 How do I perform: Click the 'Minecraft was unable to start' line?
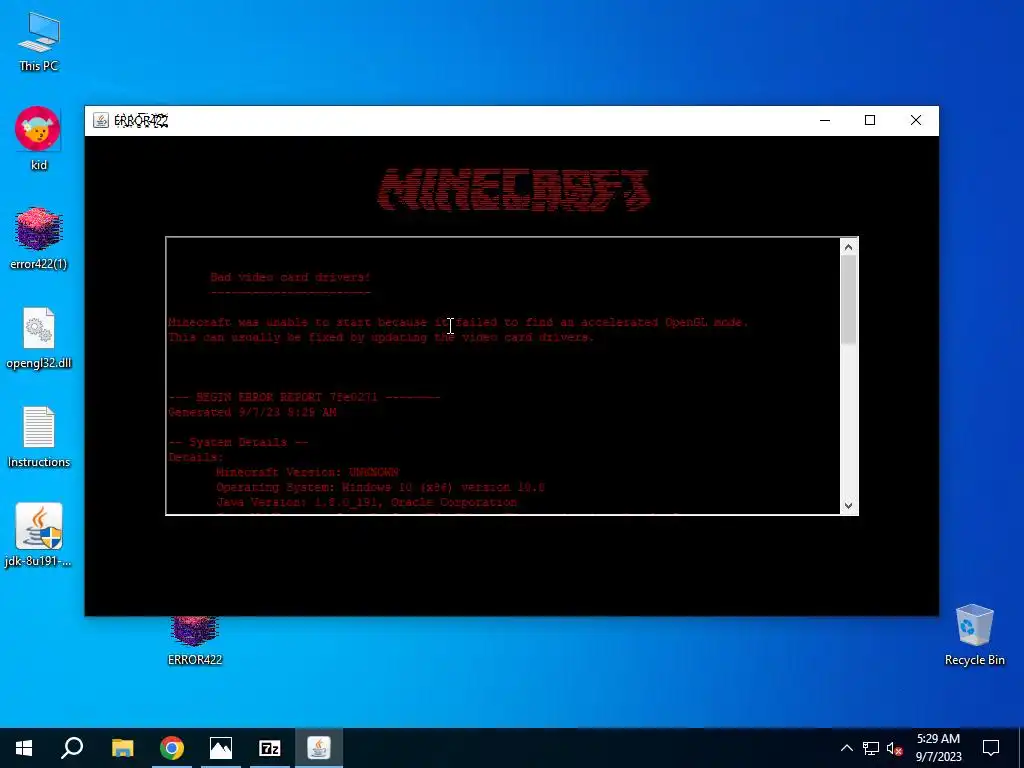click(458, 323)
